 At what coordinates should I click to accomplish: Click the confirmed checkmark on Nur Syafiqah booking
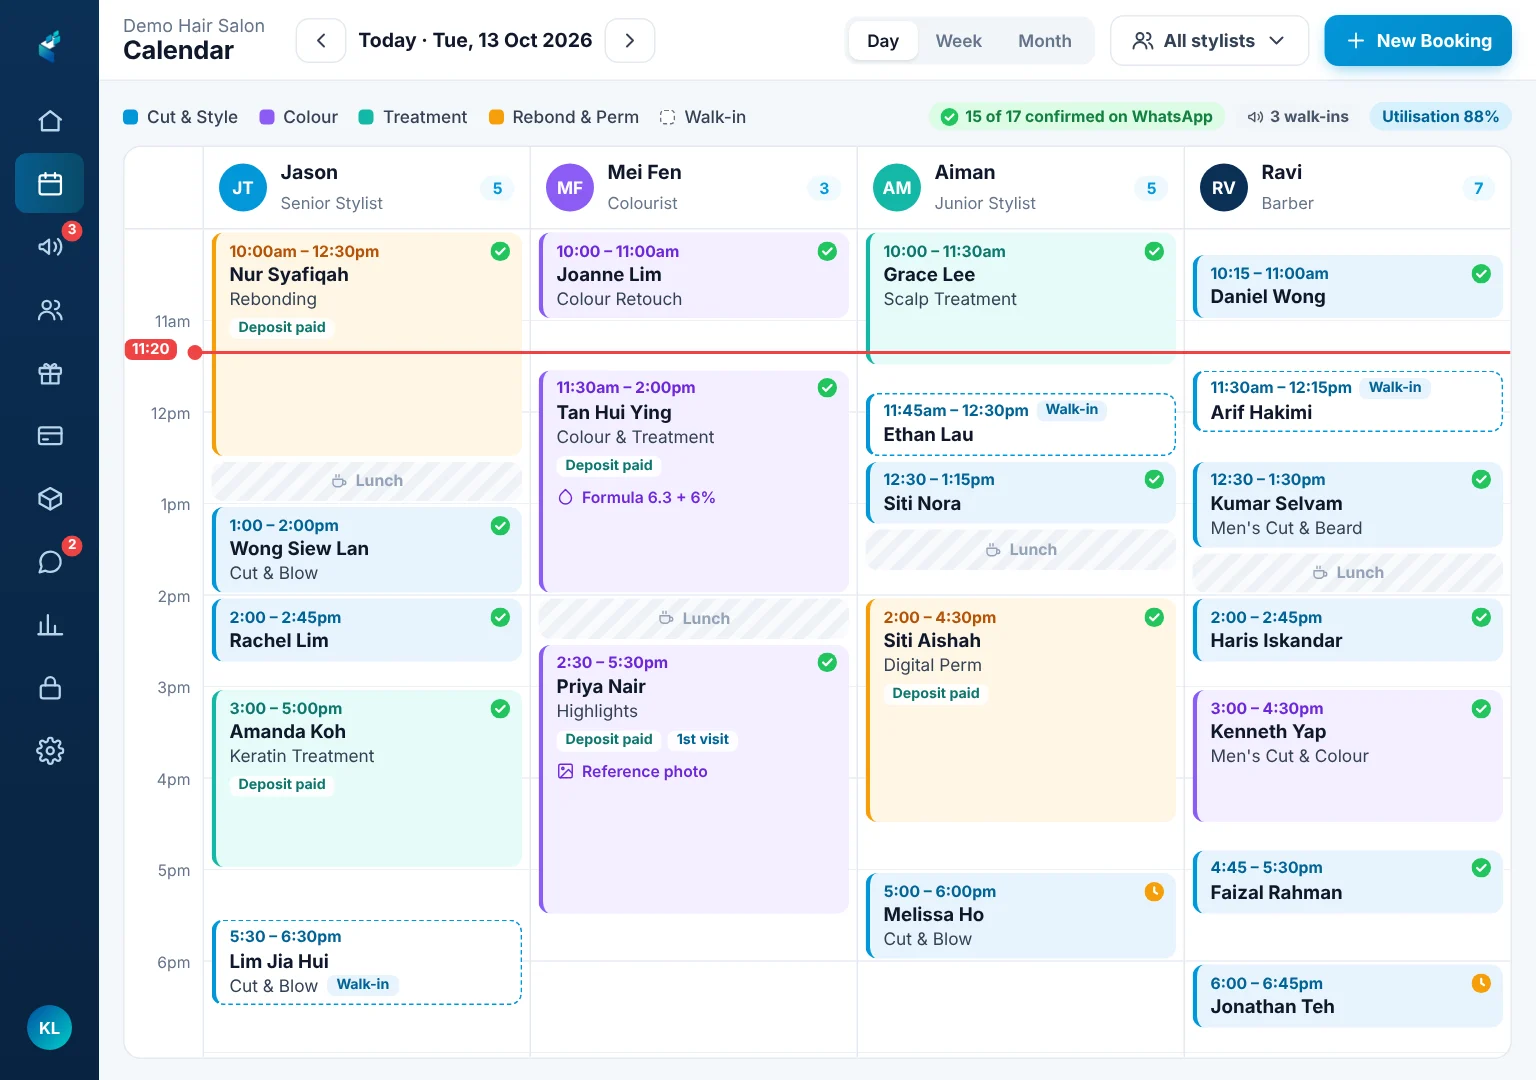[500, 251]
